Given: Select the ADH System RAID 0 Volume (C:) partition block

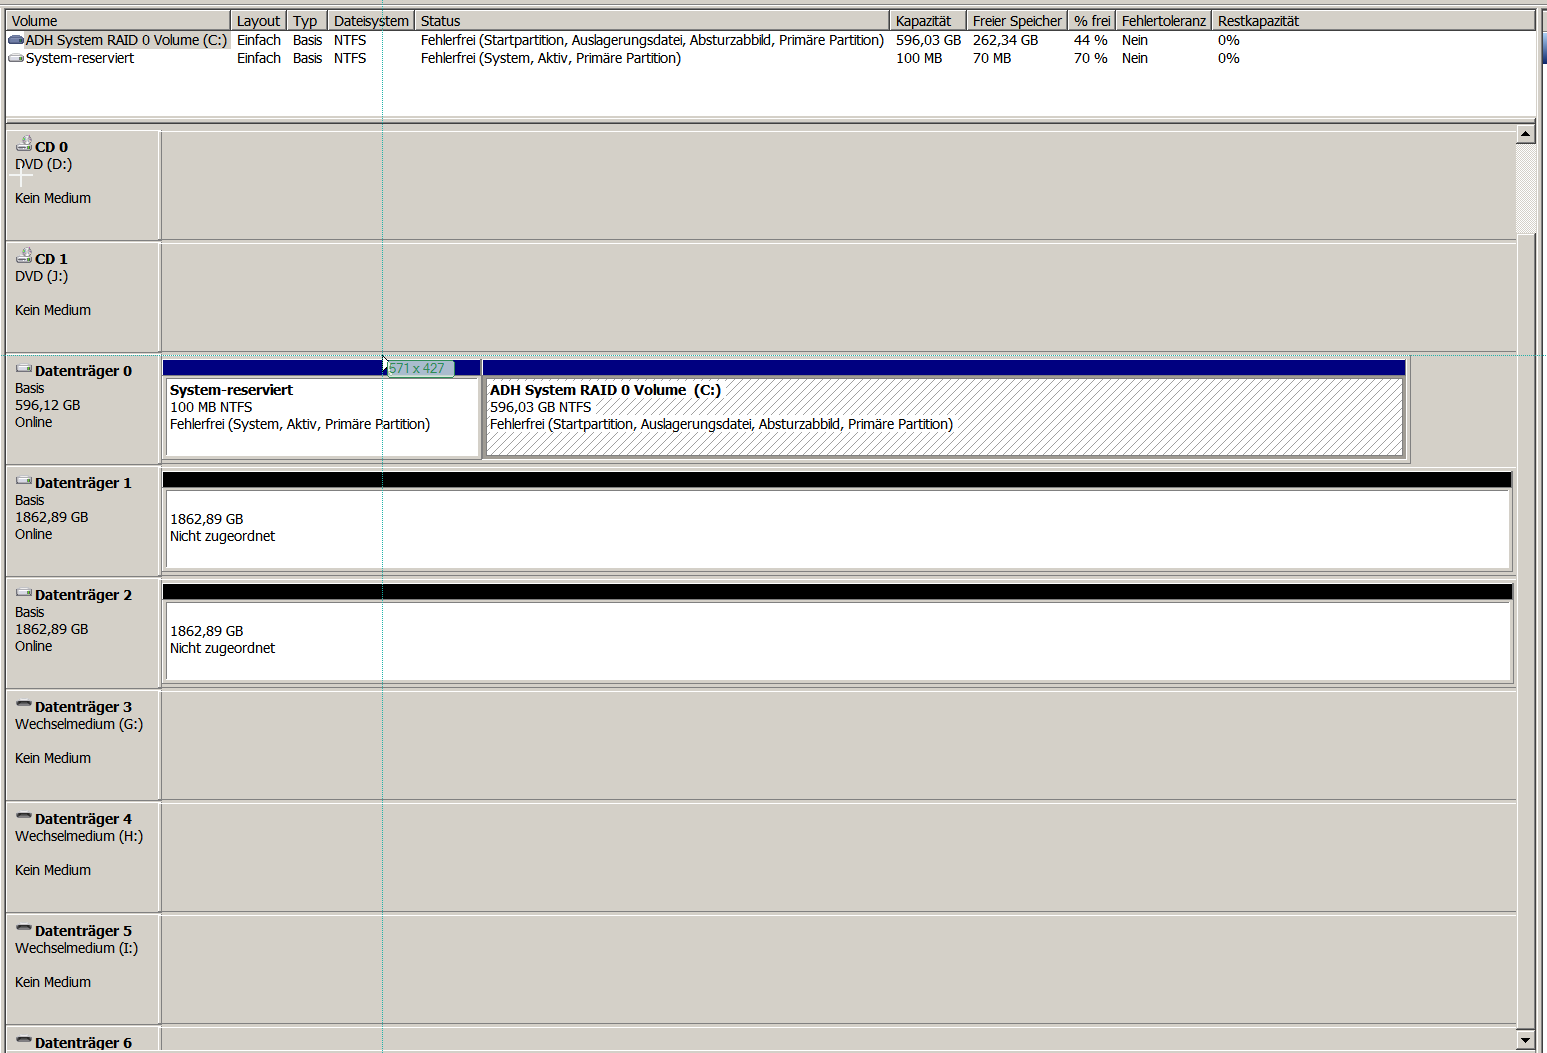Looking at the screenshot, I should click(x=945, y=409).
